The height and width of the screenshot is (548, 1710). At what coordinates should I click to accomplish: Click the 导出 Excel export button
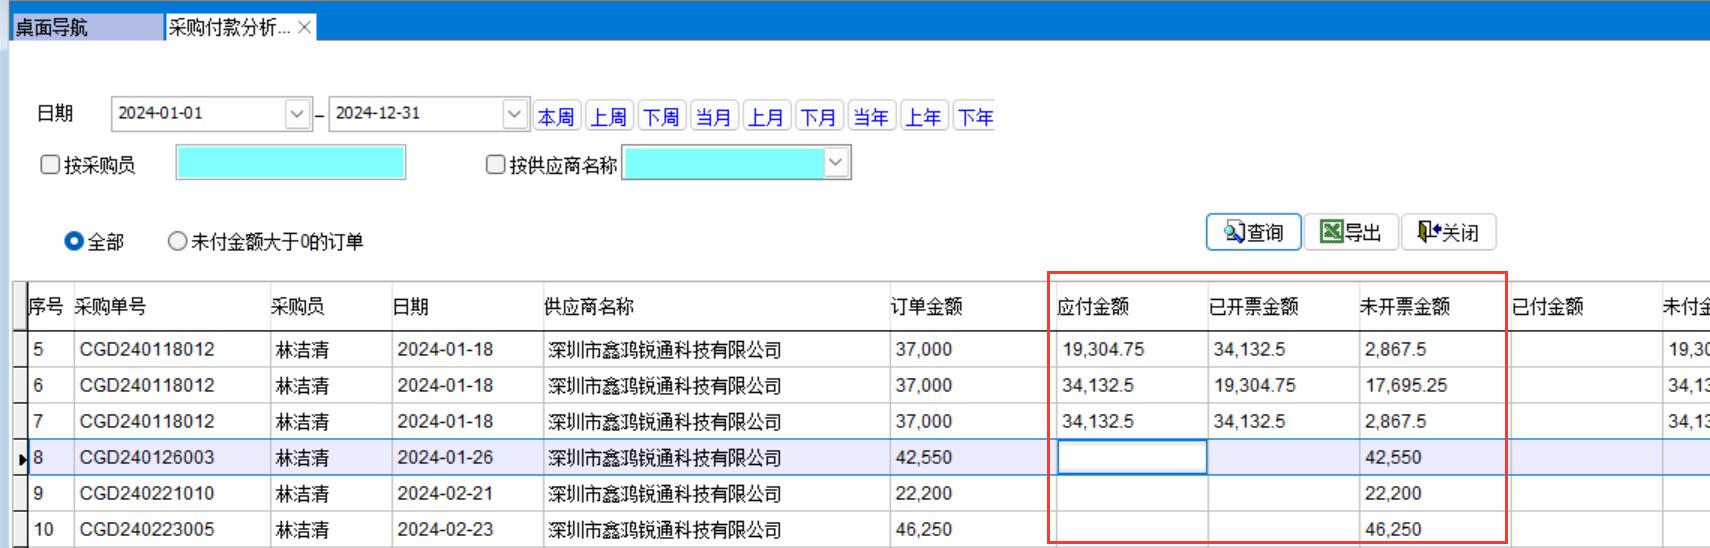pyautogui.click(x=1350, y=232)
